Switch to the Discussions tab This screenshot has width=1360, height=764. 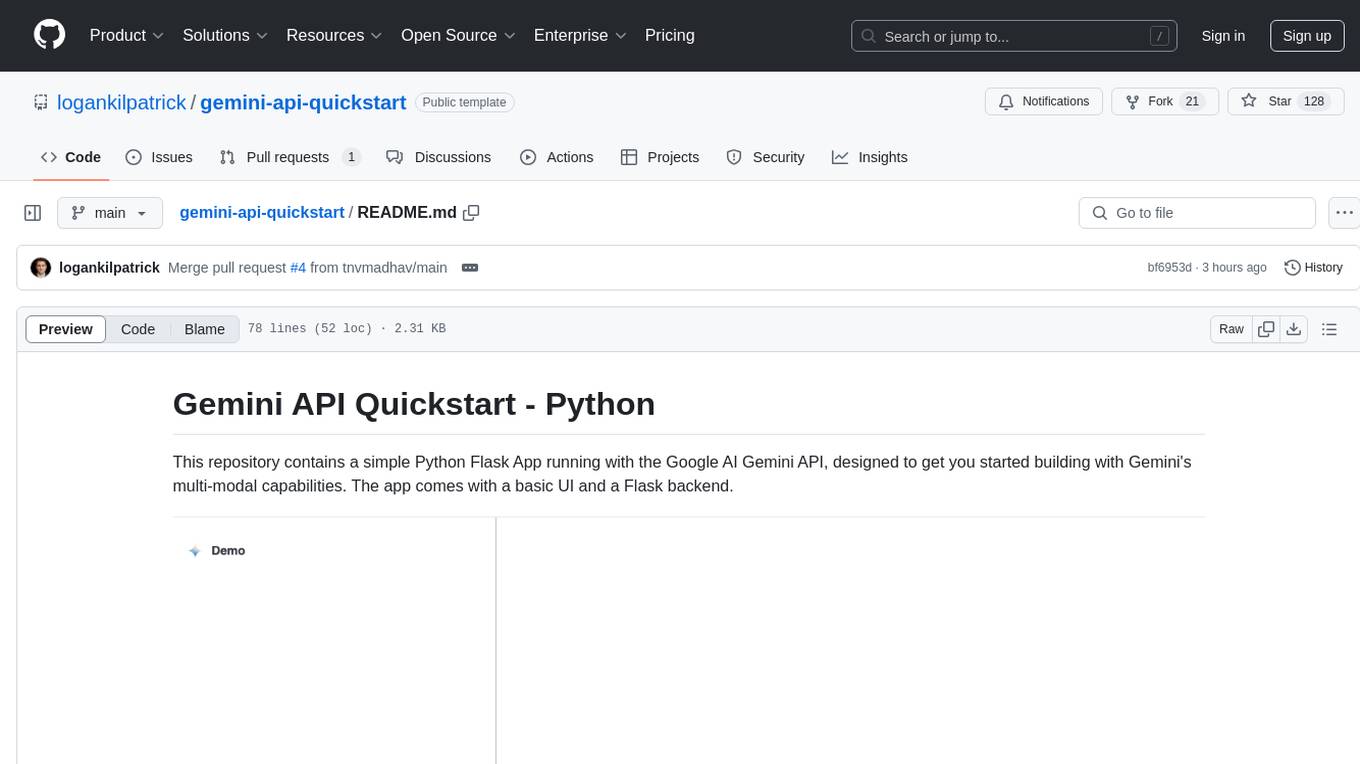pyautogui.click(x=439, y=157)
